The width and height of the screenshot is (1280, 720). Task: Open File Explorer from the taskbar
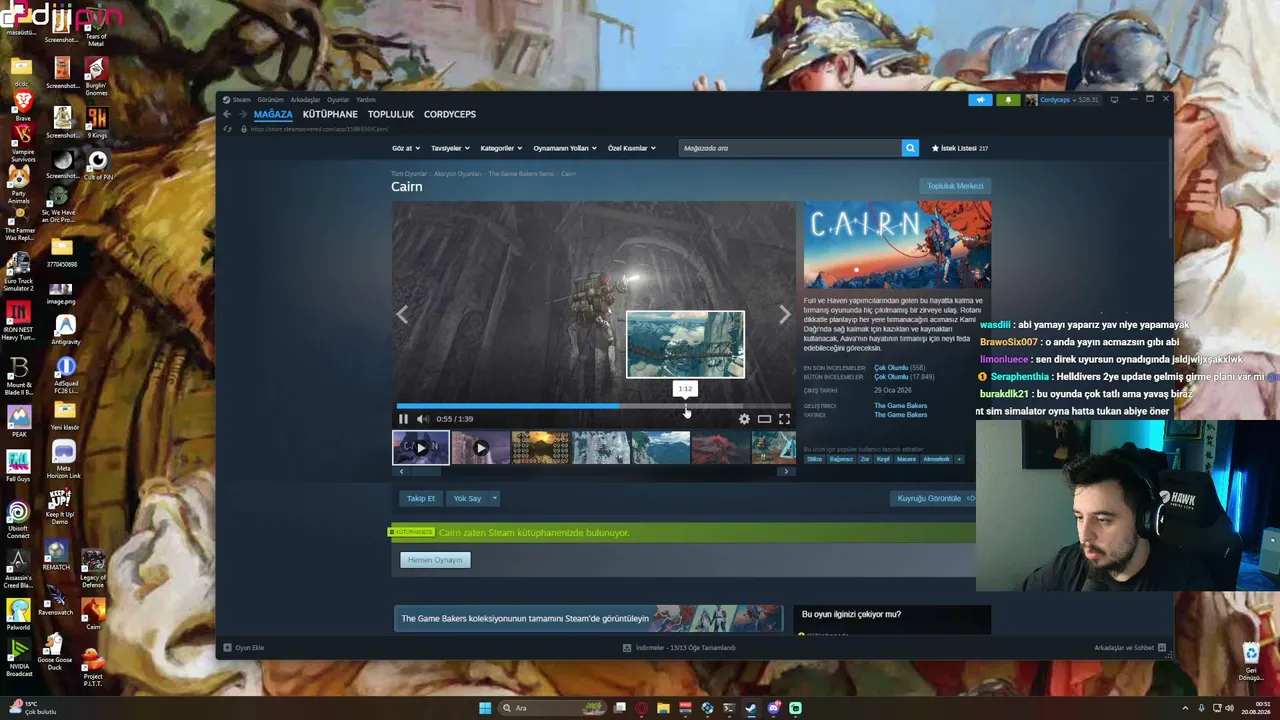pyautogui.click(x=663, y=708)
